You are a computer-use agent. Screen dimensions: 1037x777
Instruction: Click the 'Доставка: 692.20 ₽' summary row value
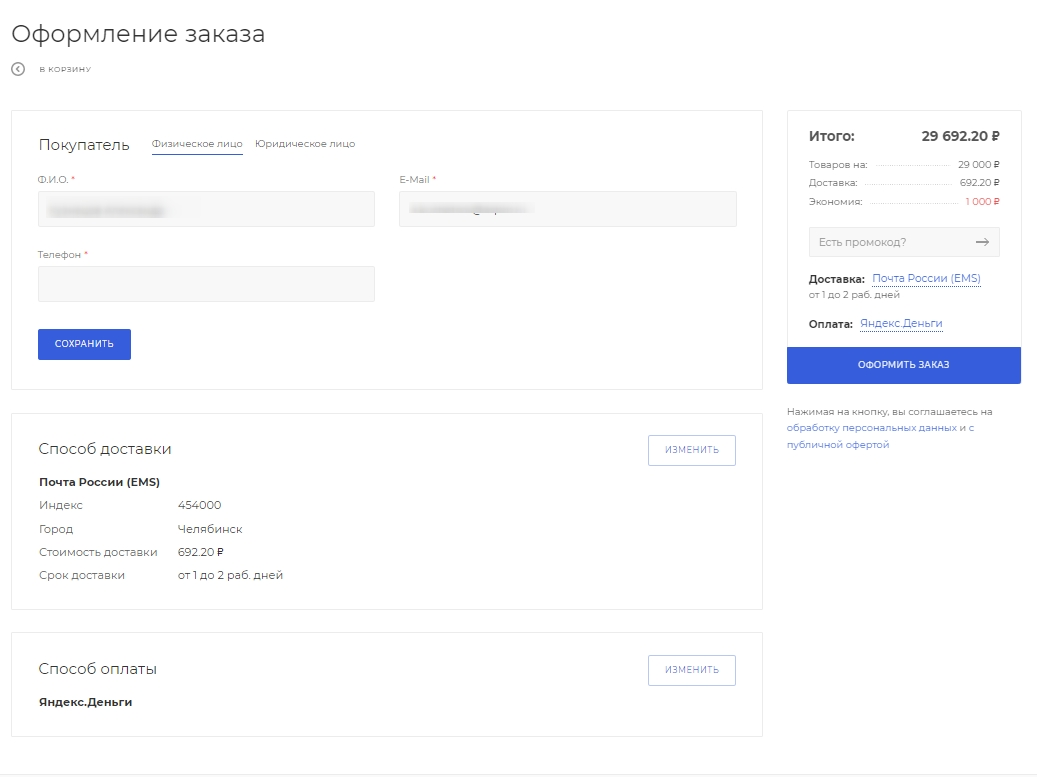[x=979, y=183]
